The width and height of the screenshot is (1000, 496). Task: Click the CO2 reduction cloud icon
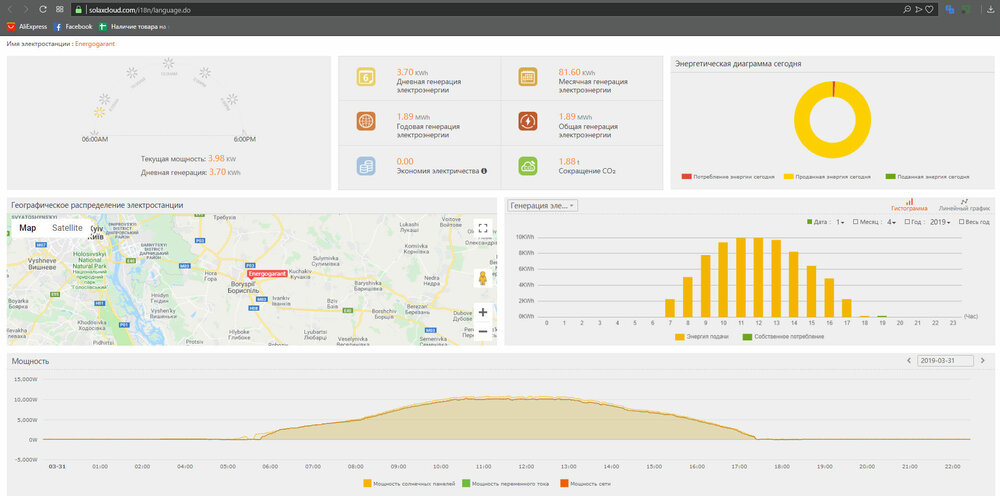pyautogui.click(x=527, y=166)
